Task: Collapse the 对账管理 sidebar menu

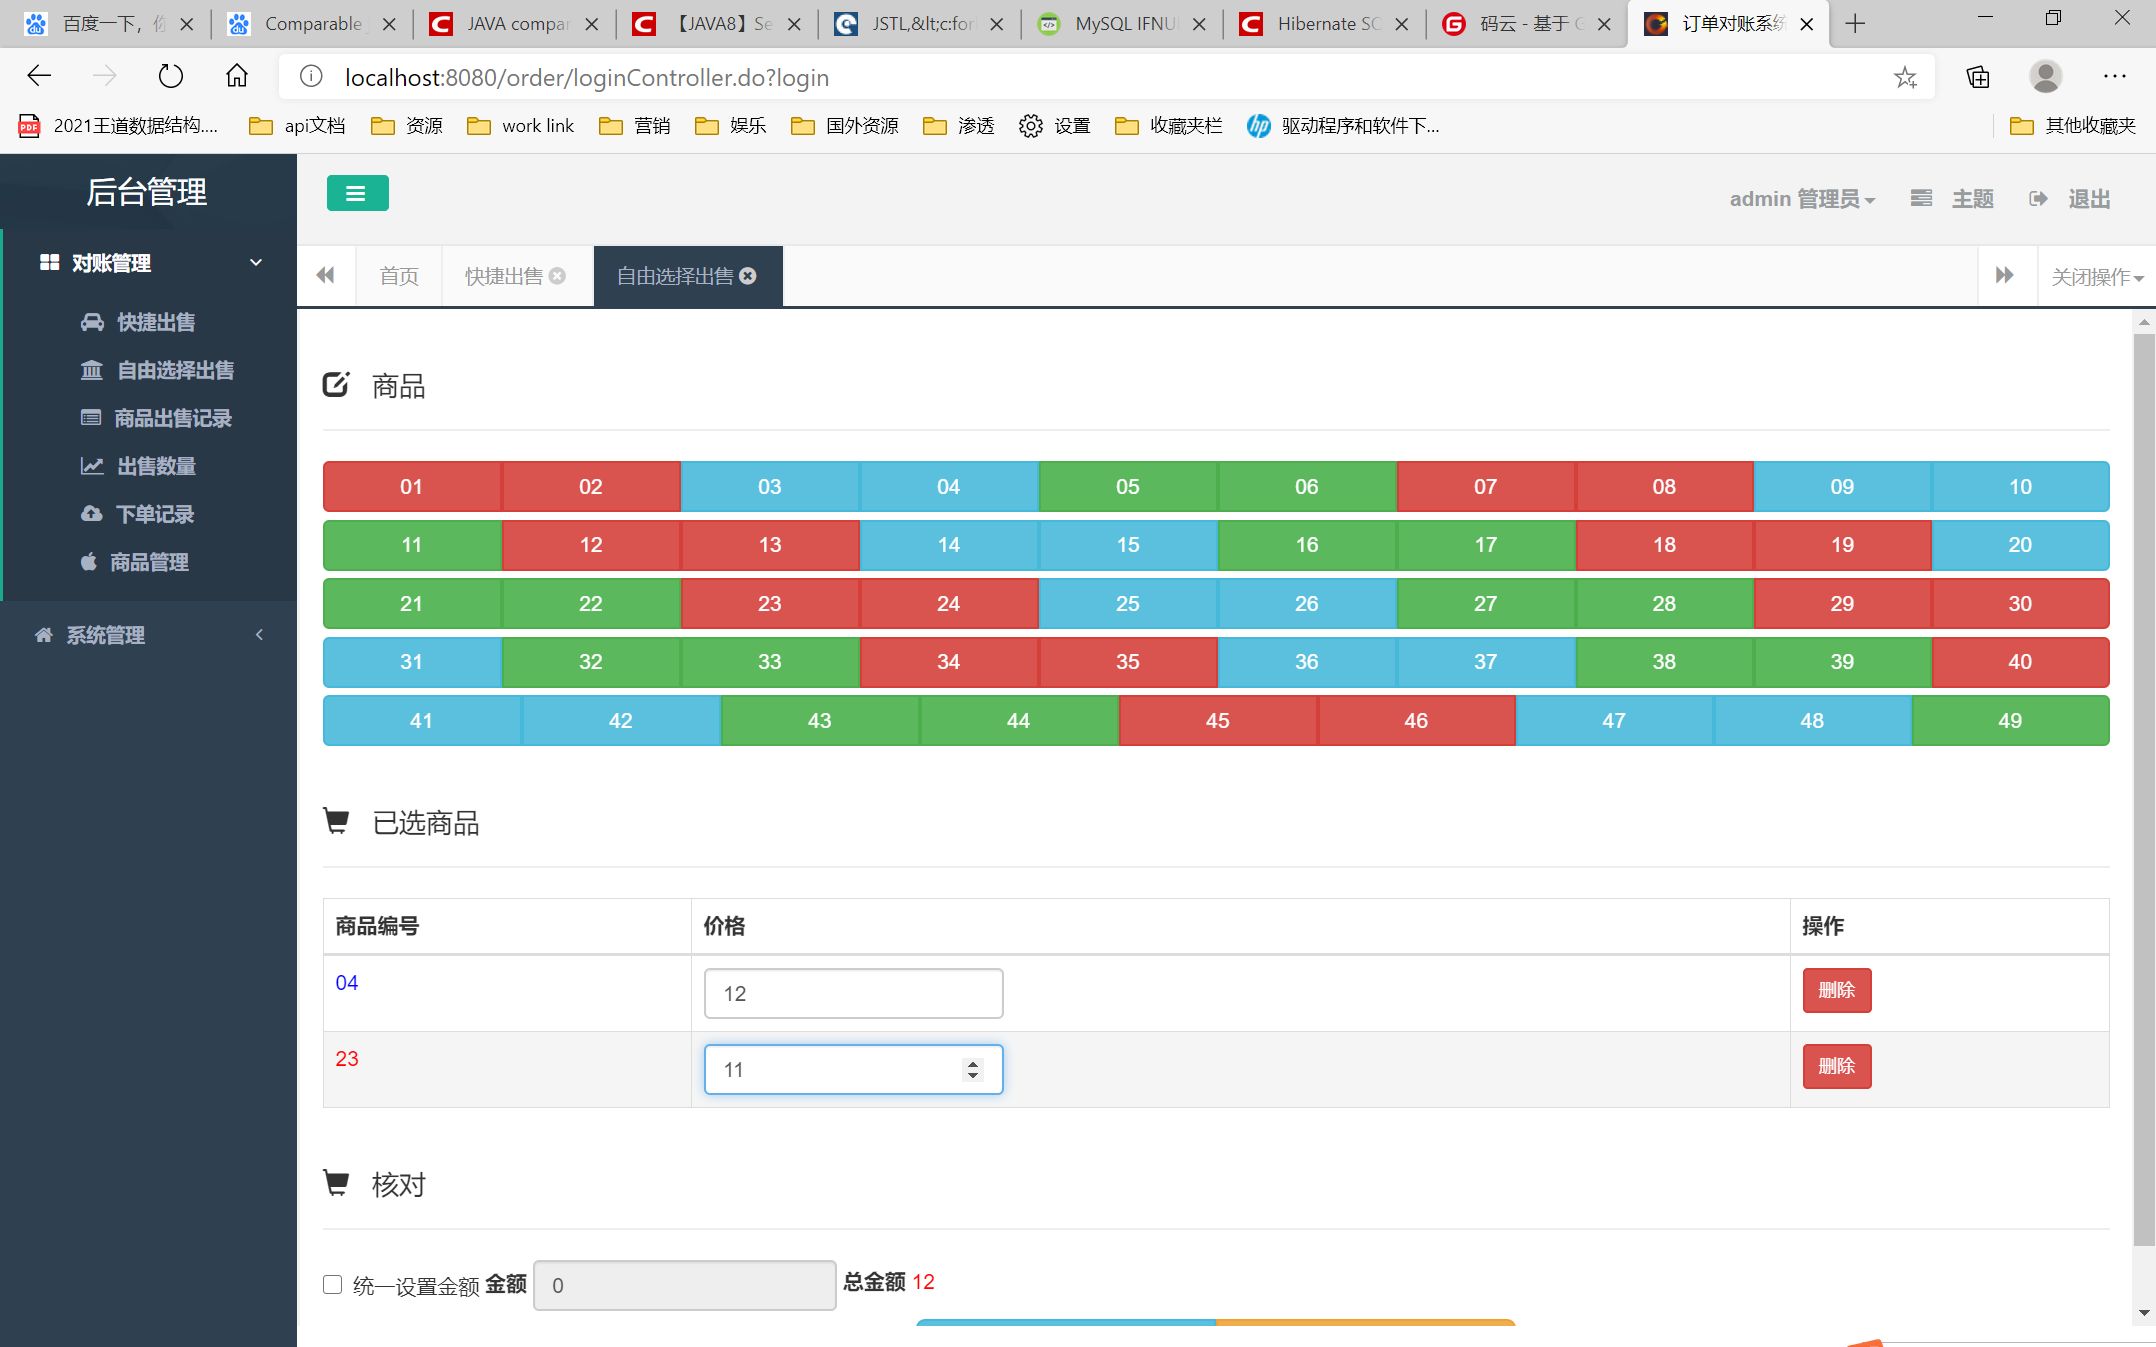Action: (256, 263)
